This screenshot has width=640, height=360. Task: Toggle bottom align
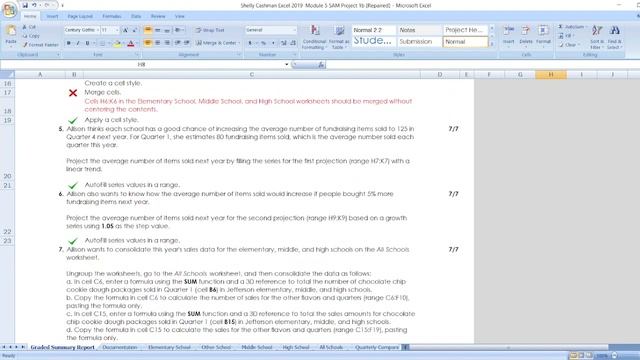(167, 30)
